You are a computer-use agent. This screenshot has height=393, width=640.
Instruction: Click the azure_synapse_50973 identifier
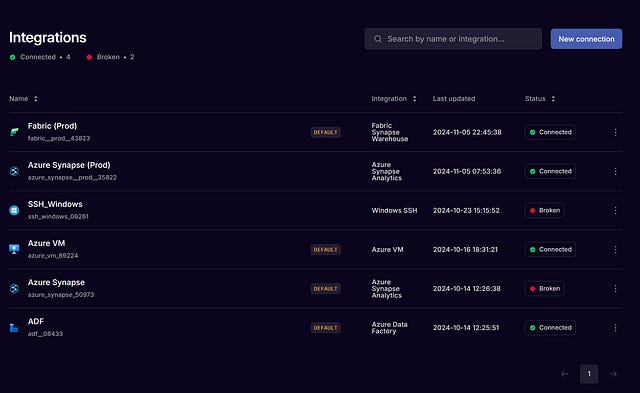(61, 295)
